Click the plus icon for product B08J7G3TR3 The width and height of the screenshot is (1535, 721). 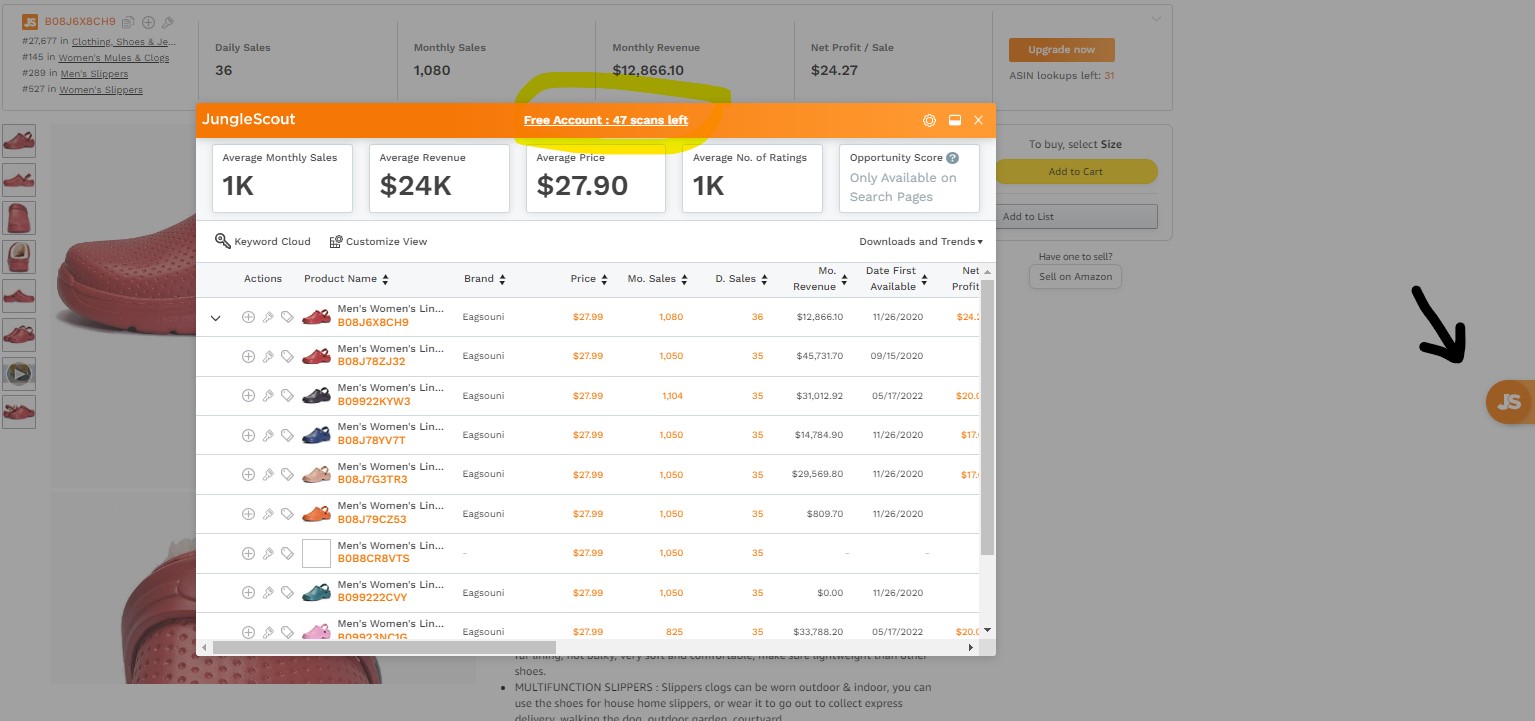[x=248, y=474]
